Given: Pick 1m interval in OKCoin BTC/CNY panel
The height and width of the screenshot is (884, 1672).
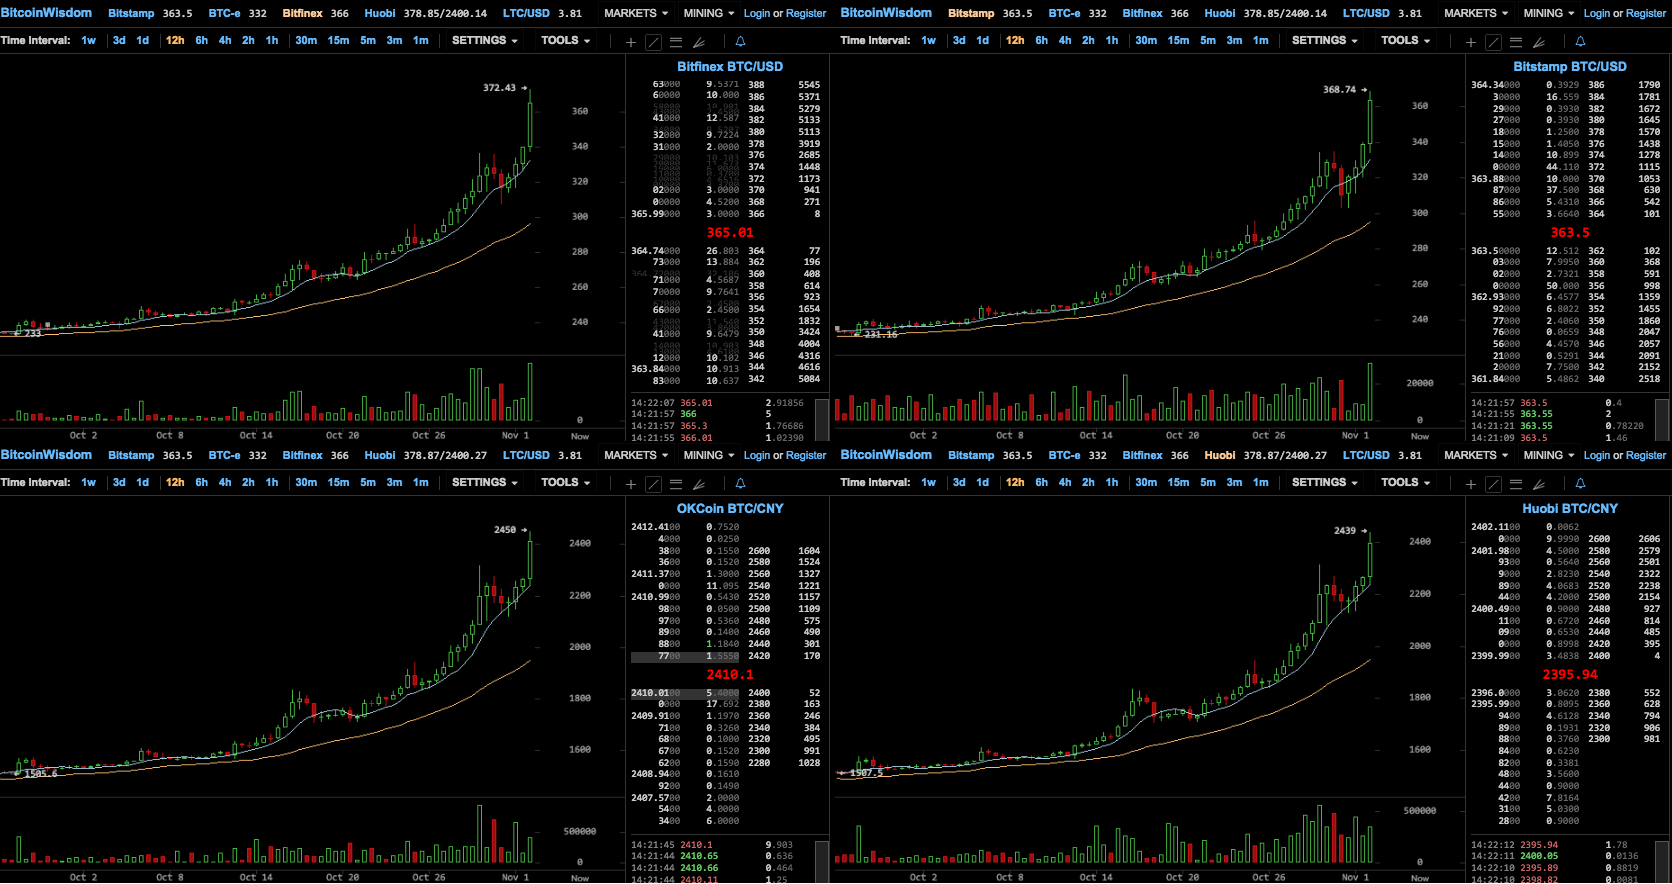Looking at the screenshot, I should 421,483.
